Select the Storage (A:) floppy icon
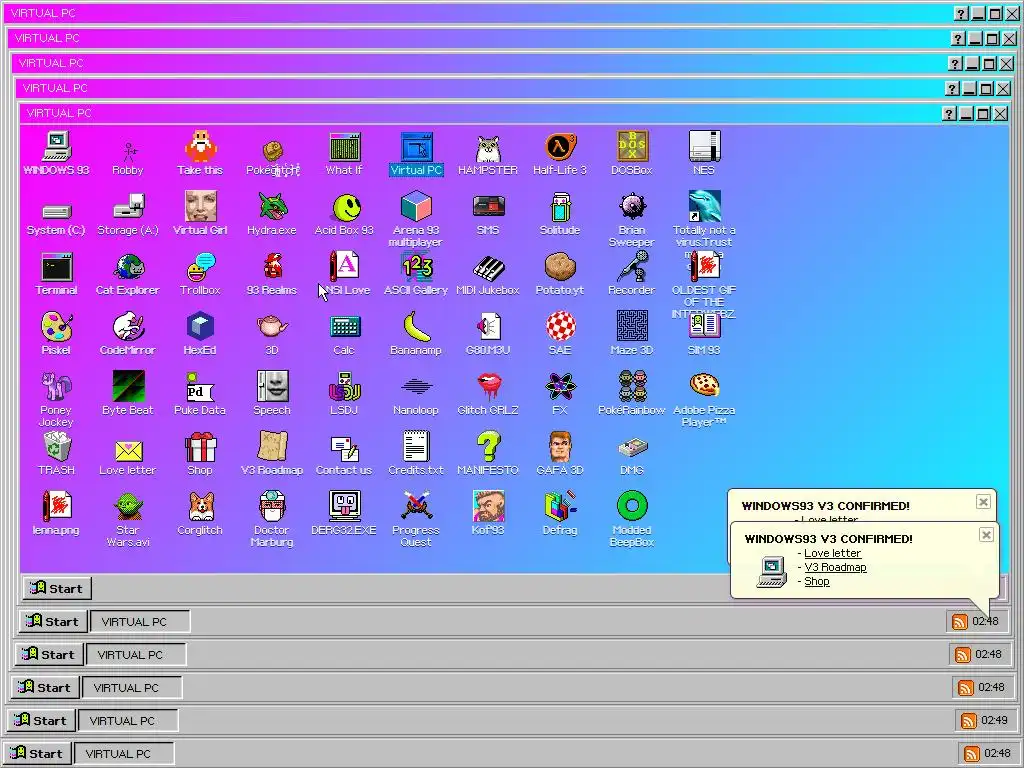Image resolution: width=1024 pixels, height=768 pixels. pyautogui.click(x=128, y=214)
